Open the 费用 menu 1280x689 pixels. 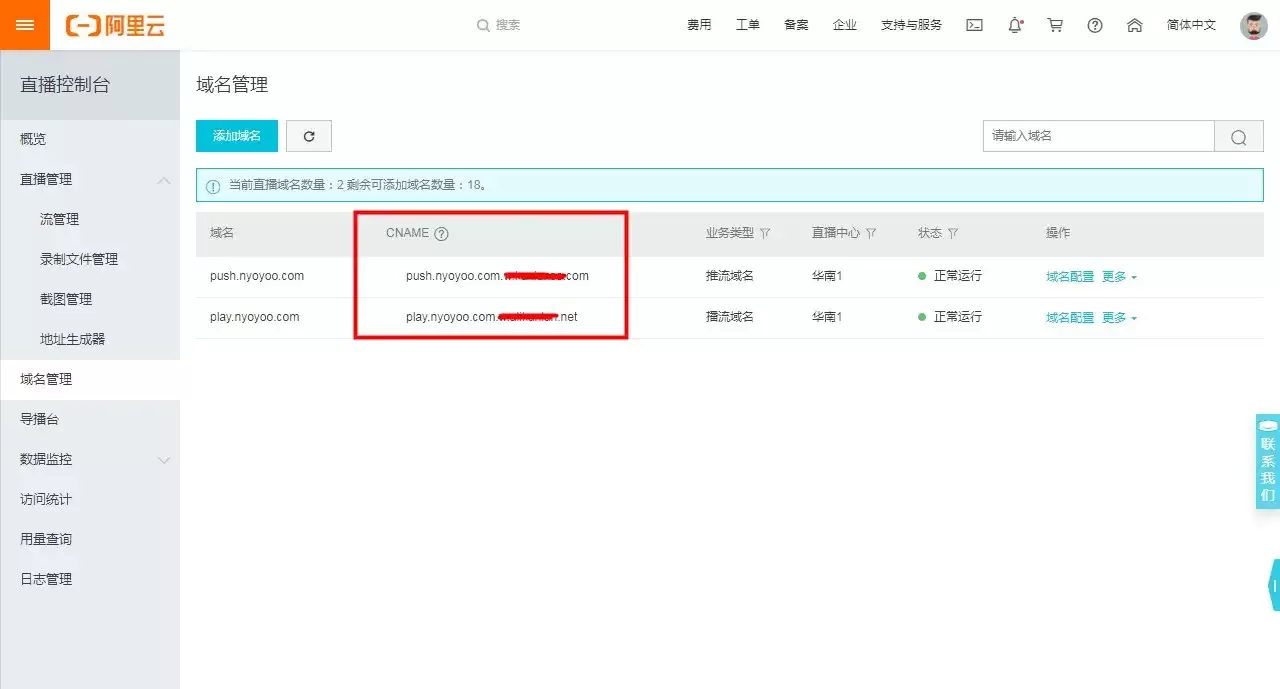(x=699, y=25)
